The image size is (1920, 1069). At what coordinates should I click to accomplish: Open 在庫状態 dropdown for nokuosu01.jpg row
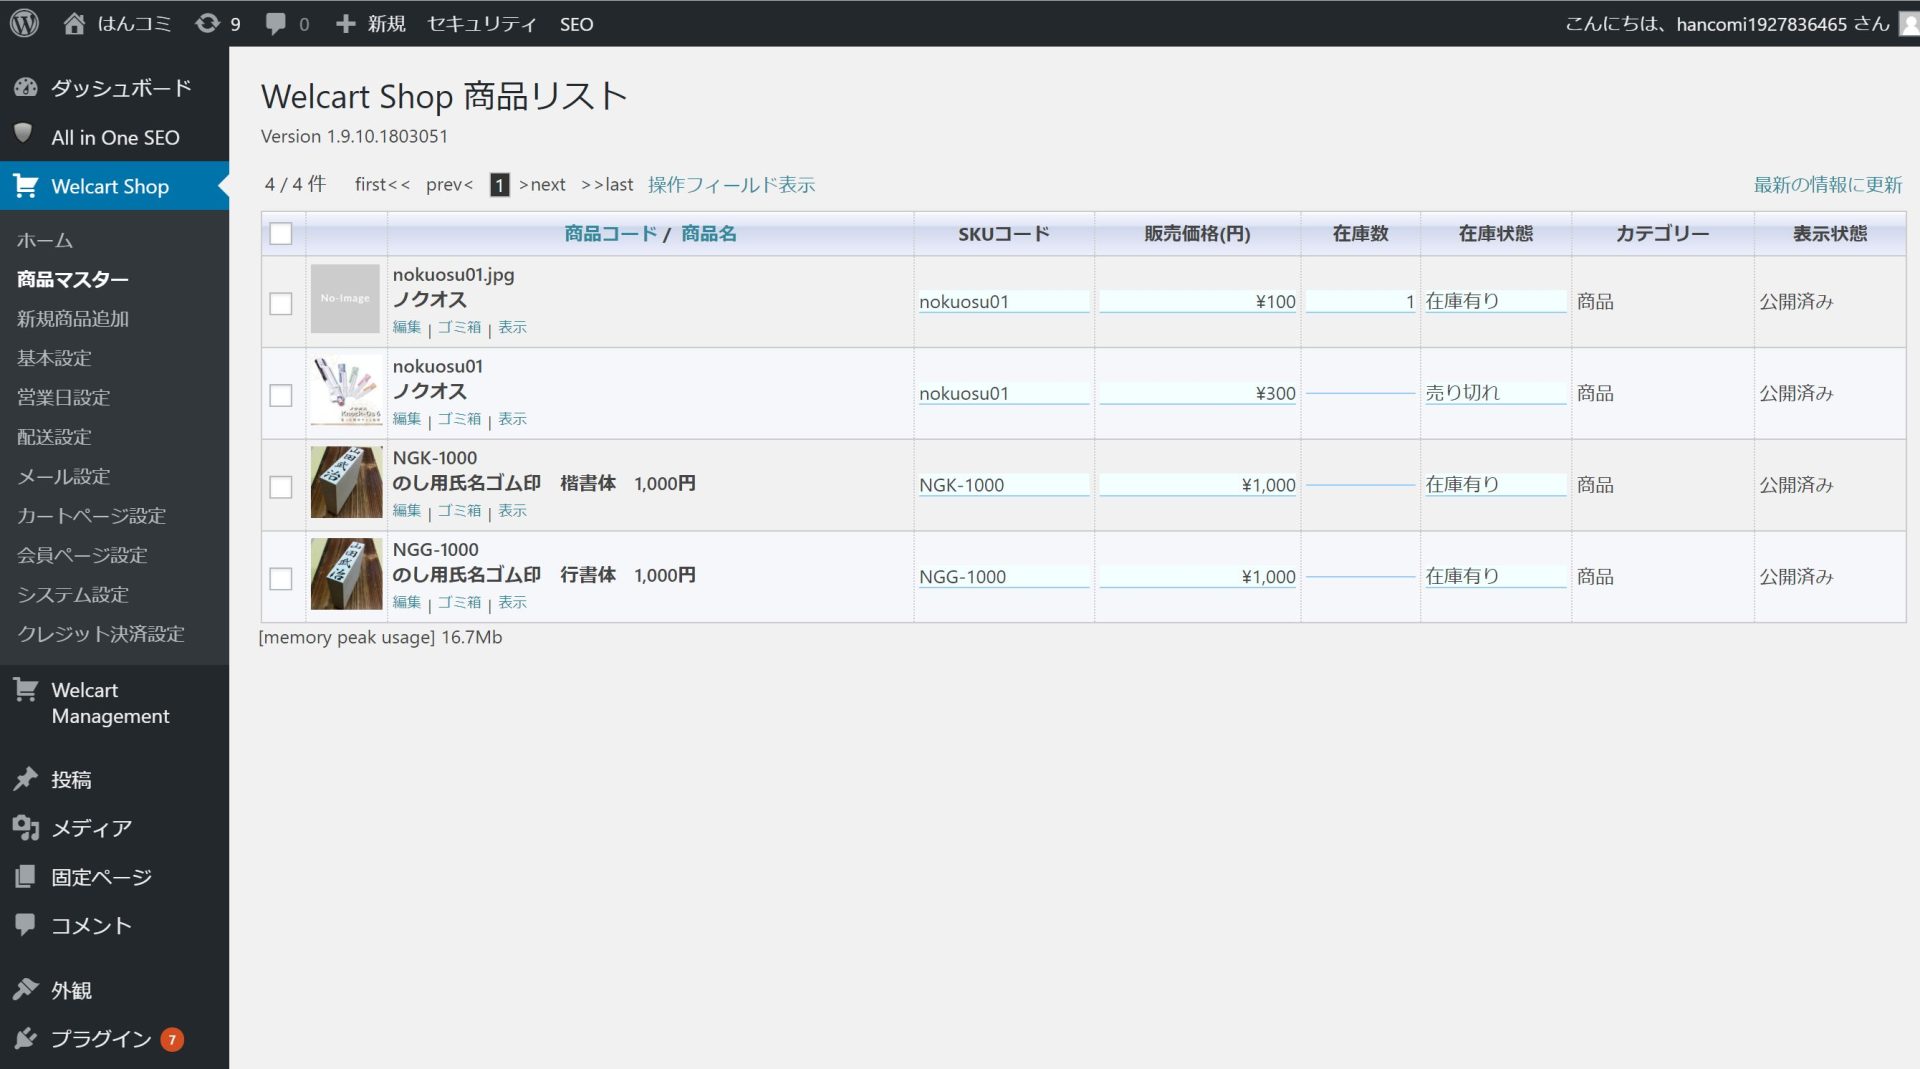tap(1495, 301)
